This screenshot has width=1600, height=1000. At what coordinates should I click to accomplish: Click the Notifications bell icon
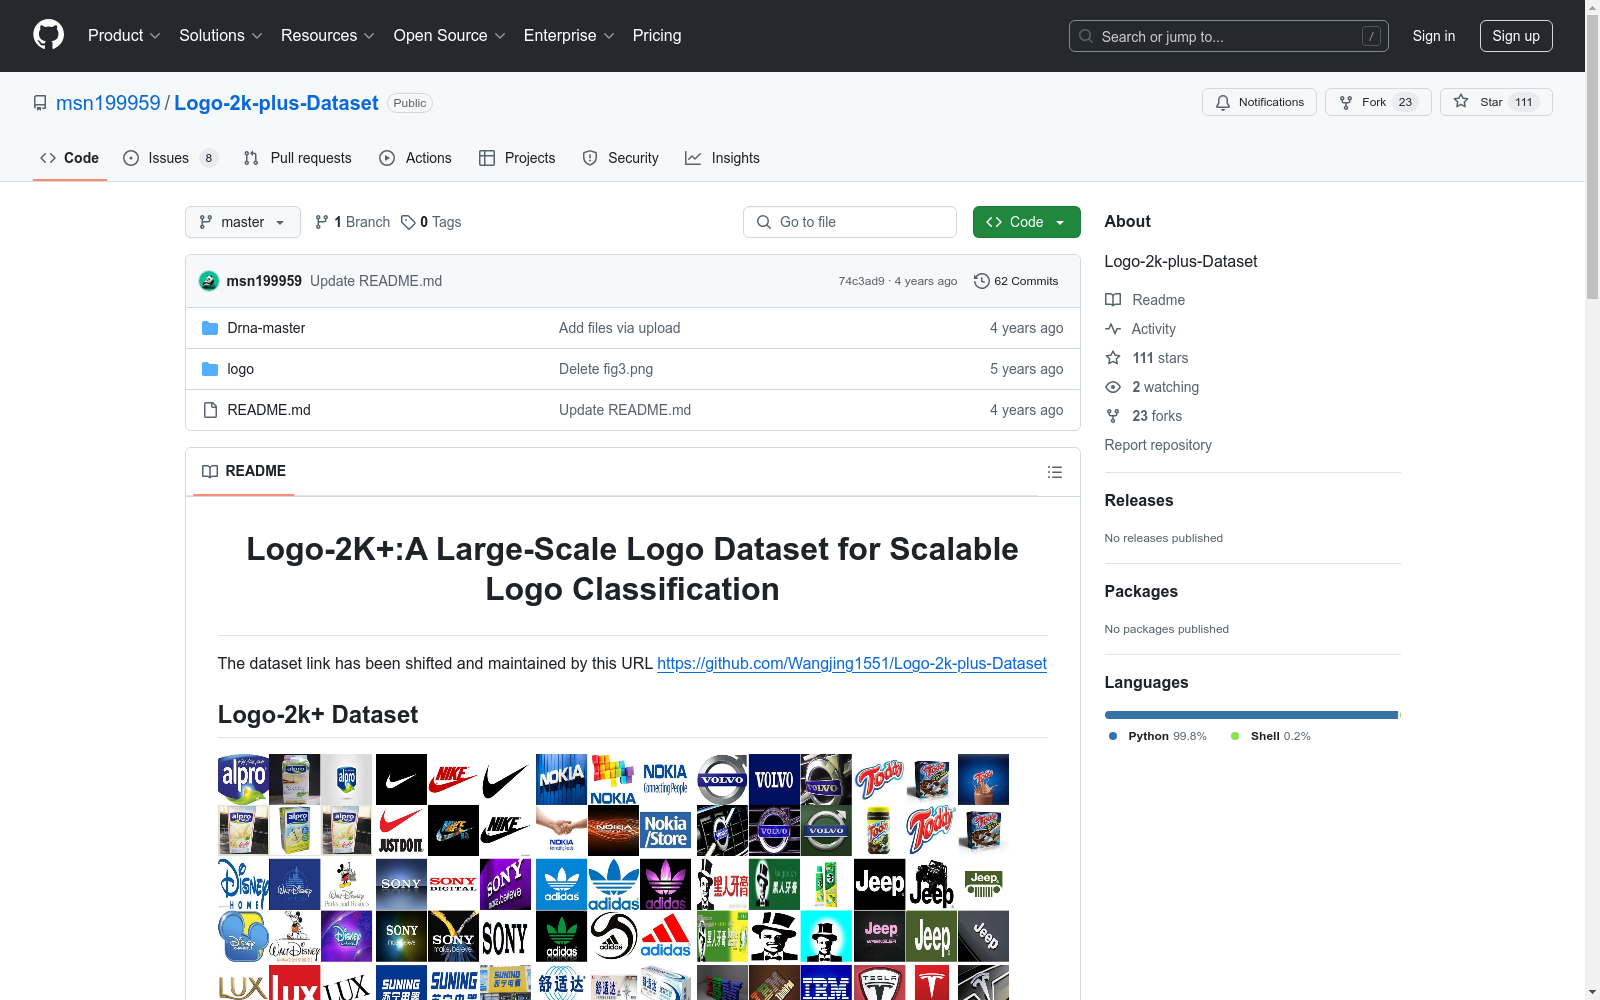click(1222, 102)
